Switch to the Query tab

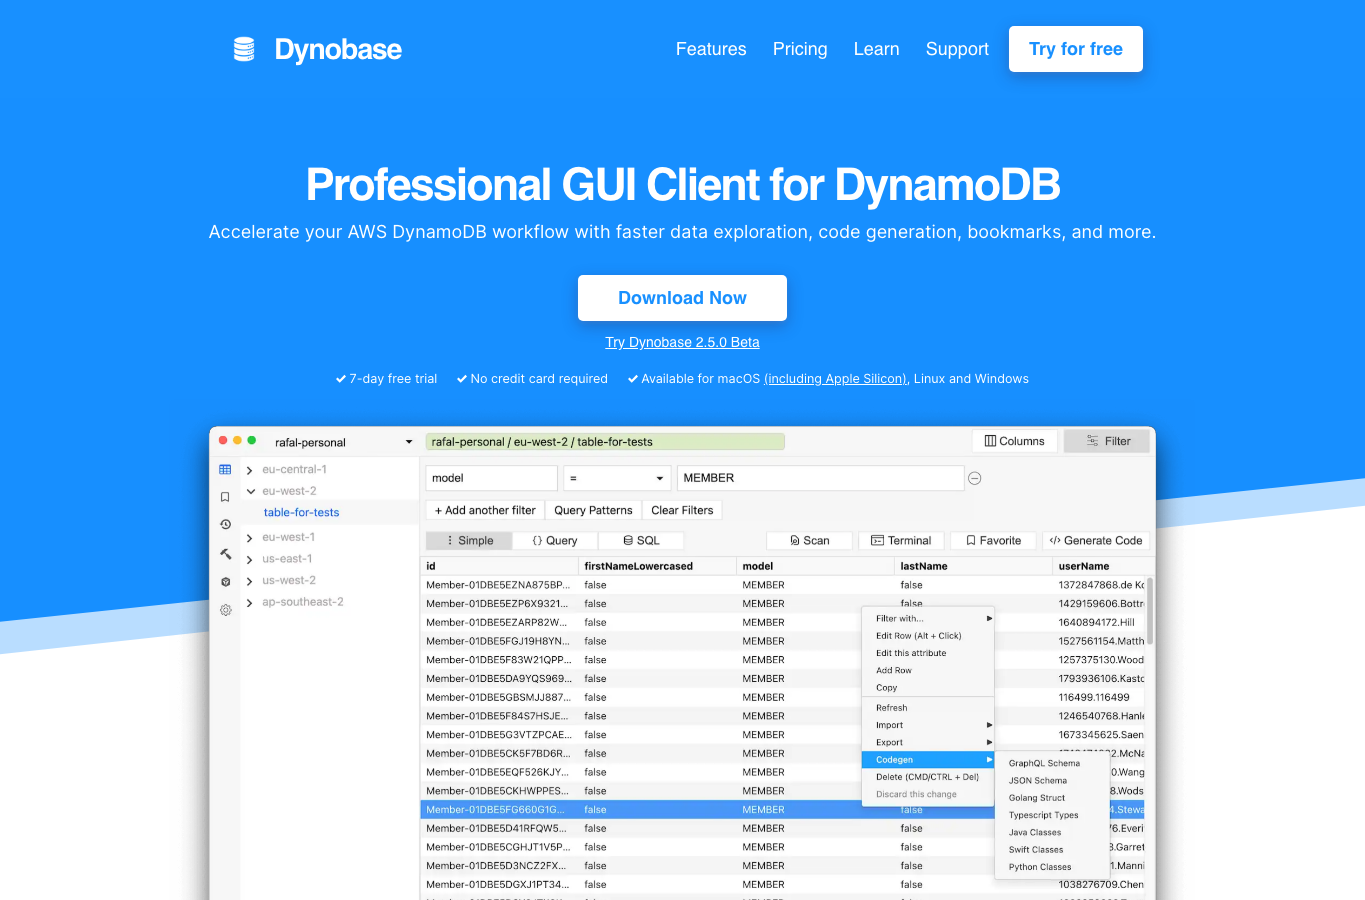(555, 540)
